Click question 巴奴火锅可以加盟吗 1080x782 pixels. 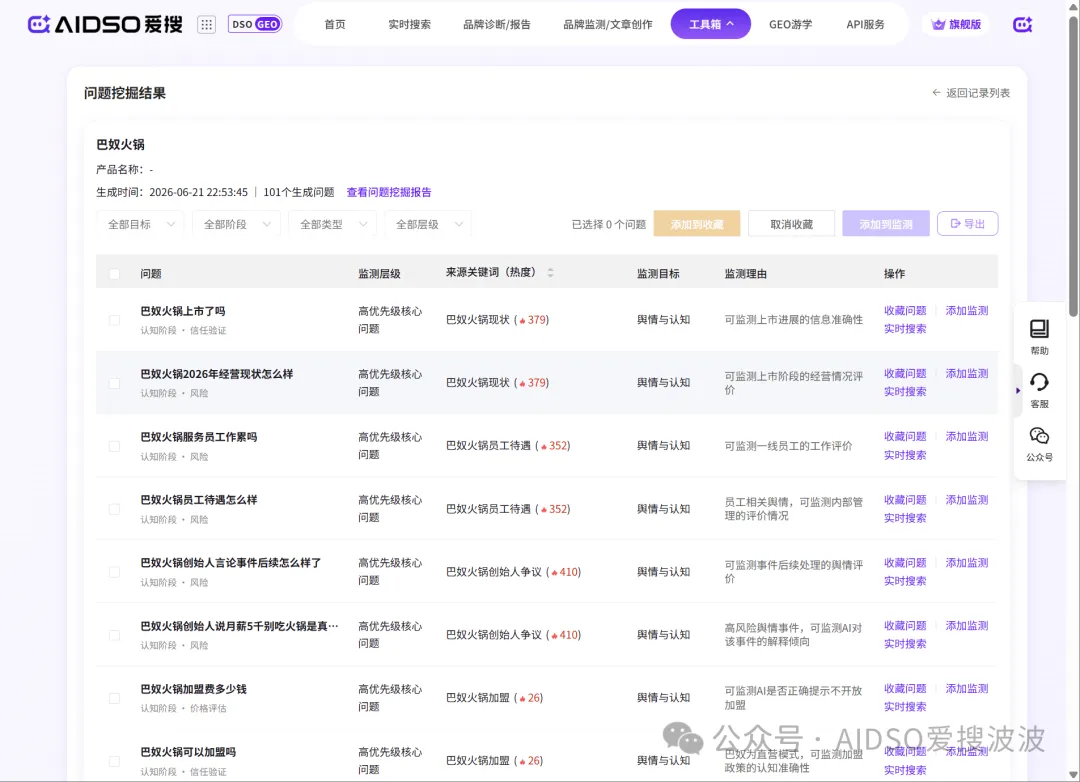click(x=187, y=752)
